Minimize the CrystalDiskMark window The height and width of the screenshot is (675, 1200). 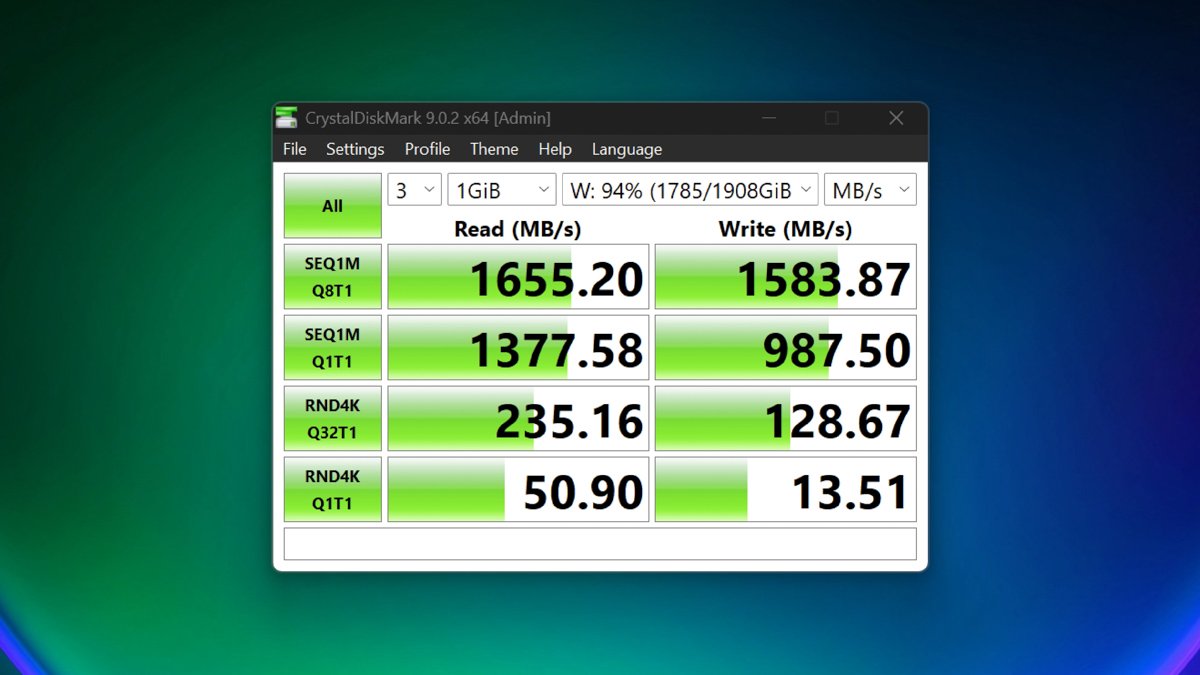[769, 118]
